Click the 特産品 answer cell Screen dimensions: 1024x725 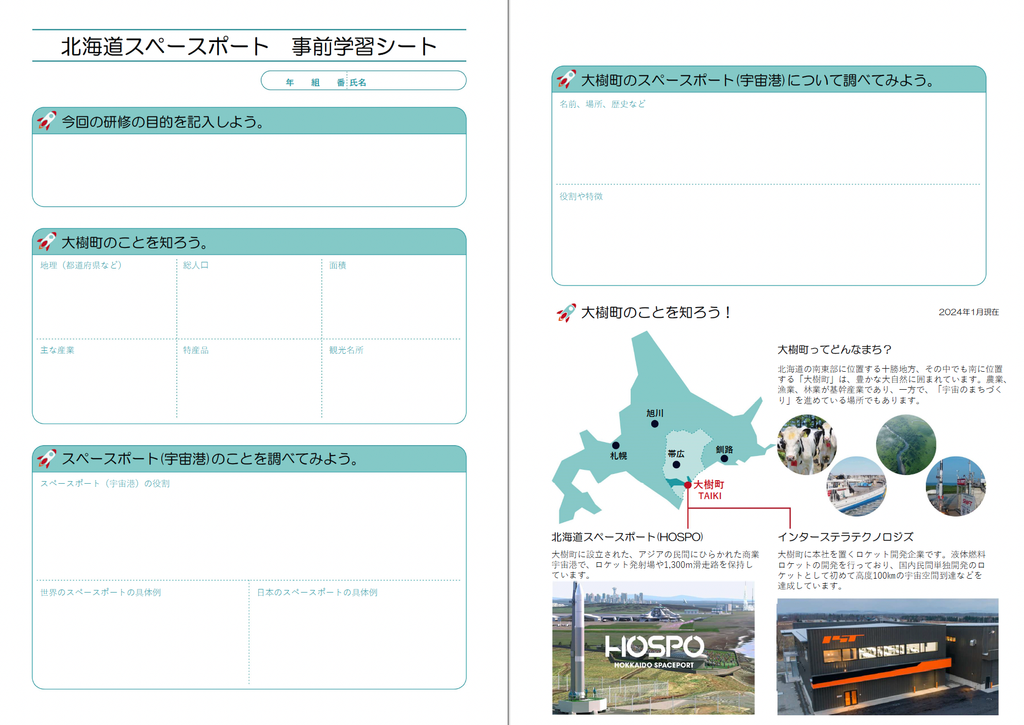249,380
